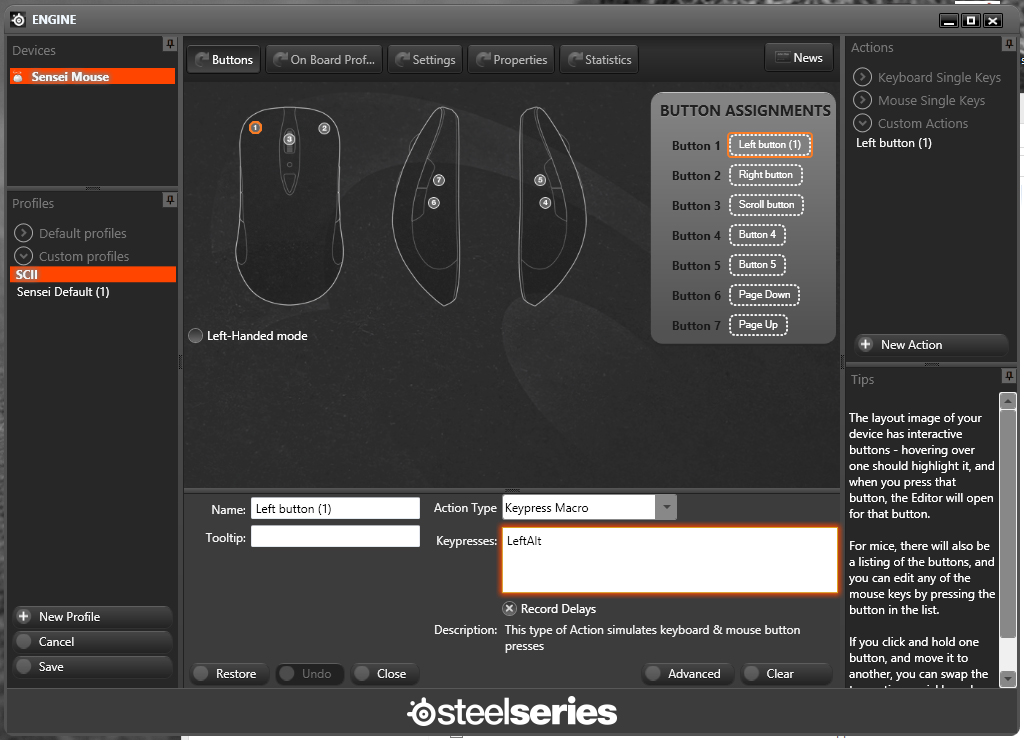Click side button 4 marker on diagram
The height and width of the screenshot is (740, 1024).
coord(545,203)
